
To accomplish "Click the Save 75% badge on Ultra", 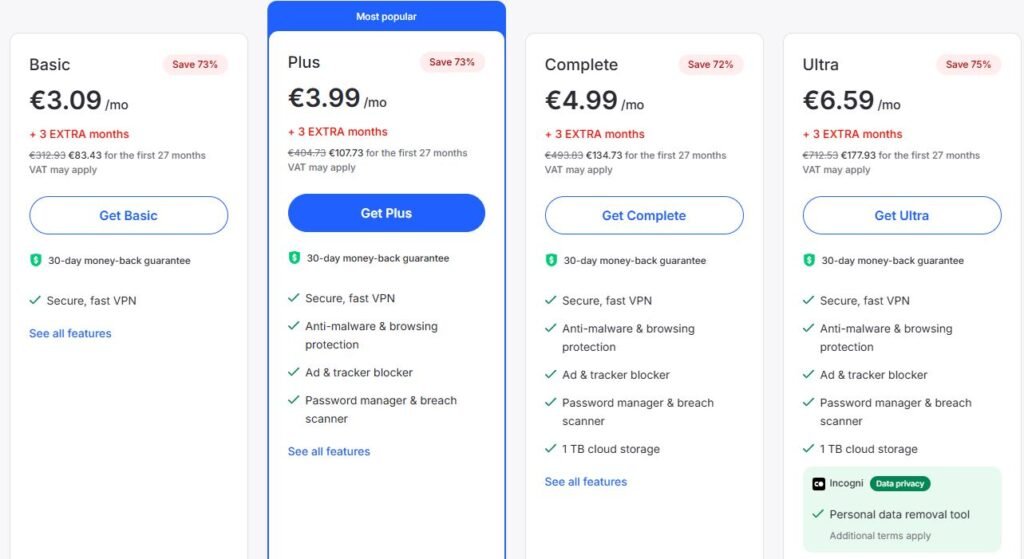I will tap(968, 65).
